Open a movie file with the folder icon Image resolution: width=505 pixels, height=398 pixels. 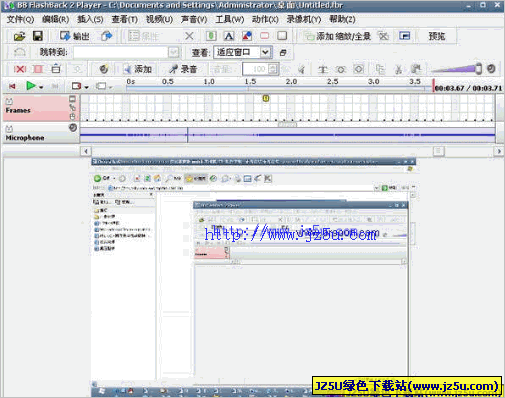click(19, 36)
